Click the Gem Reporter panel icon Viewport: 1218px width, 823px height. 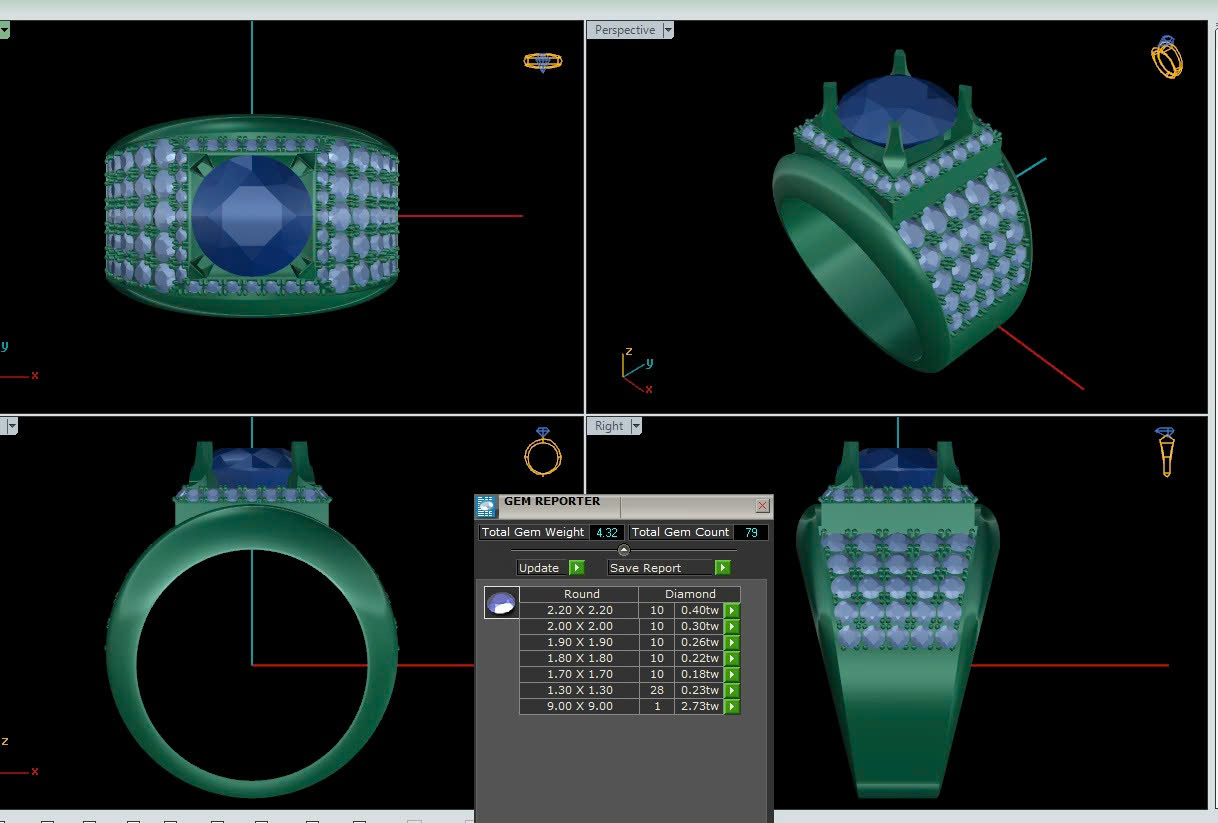point(486,506)
